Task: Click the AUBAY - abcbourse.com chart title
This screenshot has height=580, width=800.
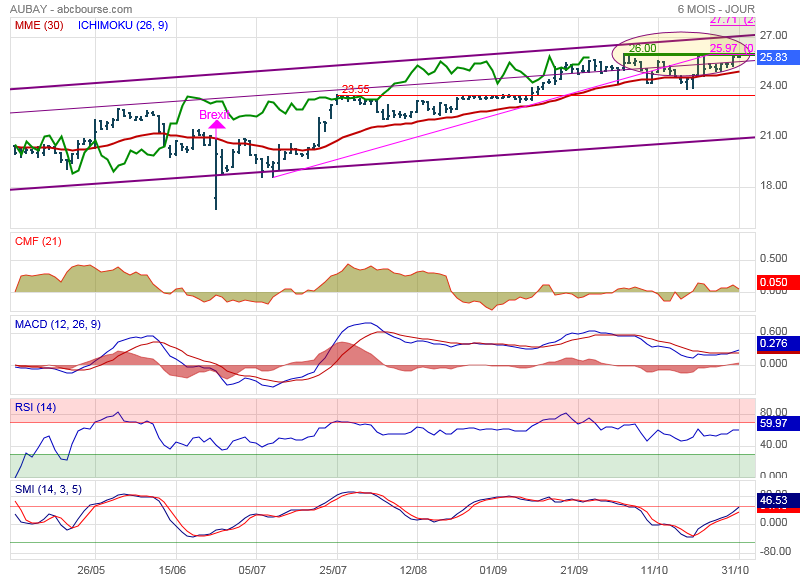Action: (x=71, y=9)
